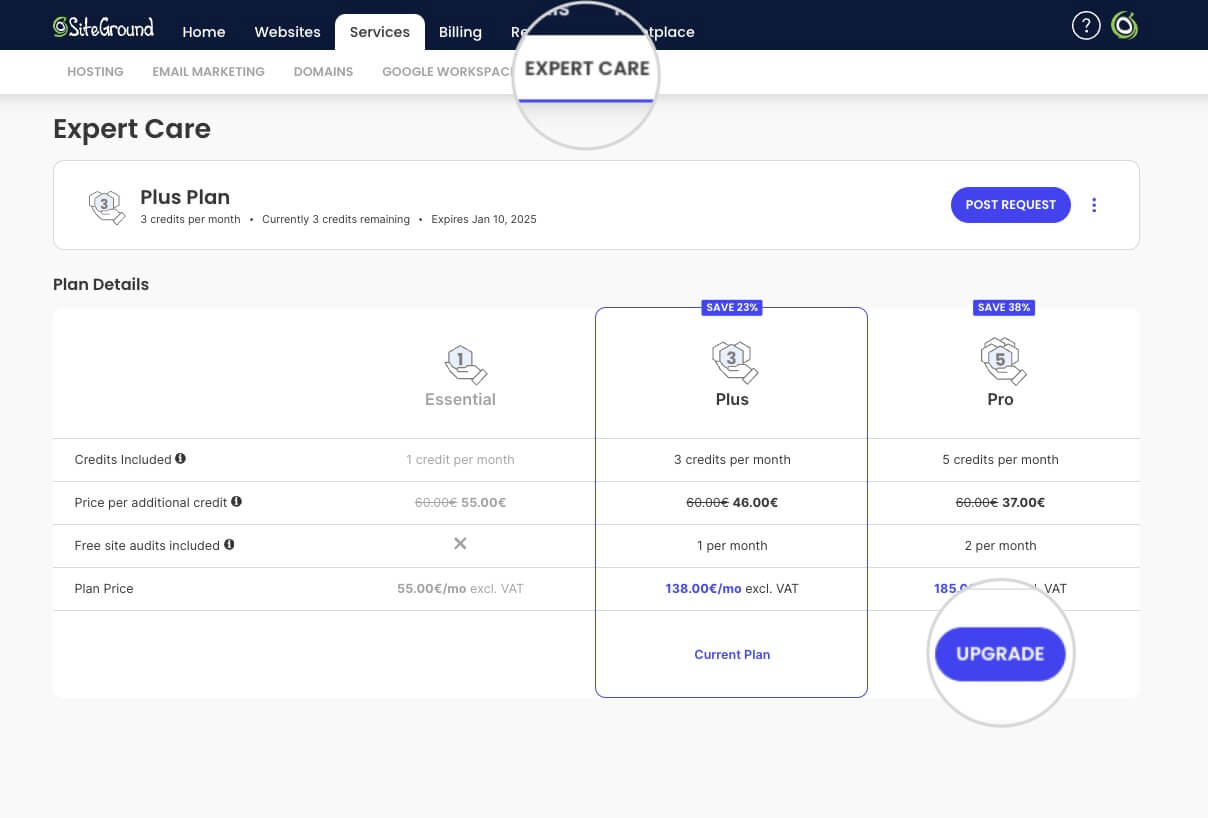
Task: Click '5 credits per month' in Pro column
Action: coord(1000,460)
